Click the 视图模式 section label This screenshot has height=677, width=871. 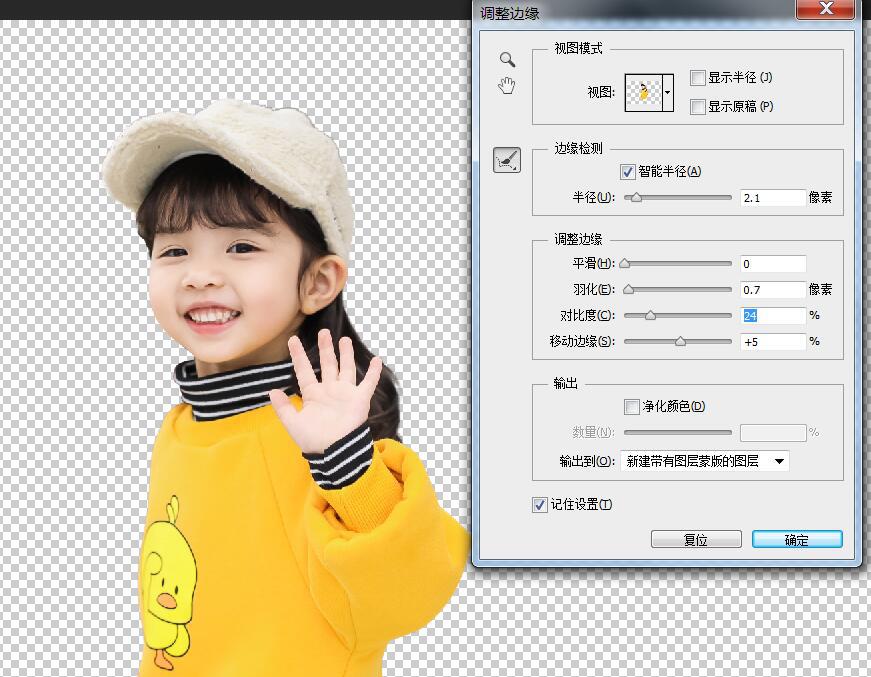[578, 48]
